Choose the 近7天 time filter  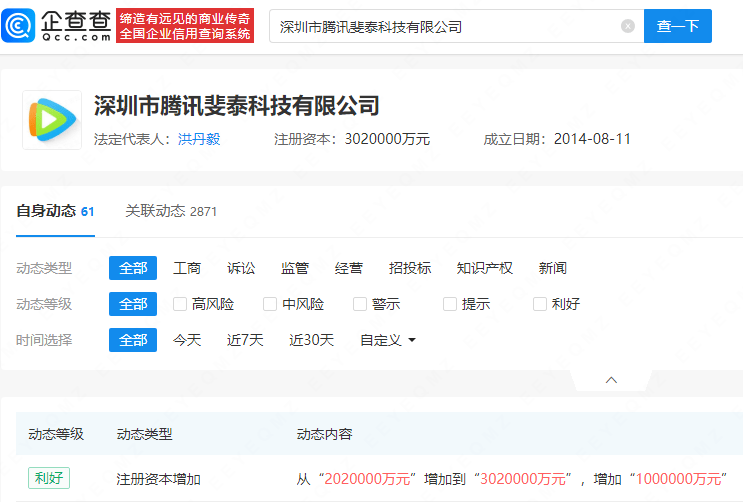point(245,340)
